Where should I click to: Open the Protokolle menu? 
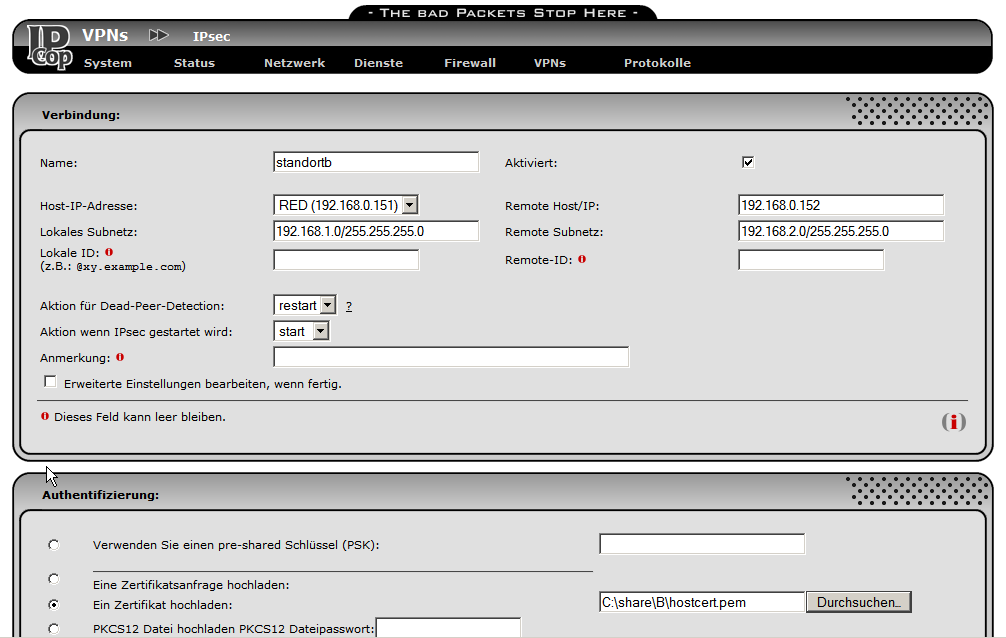(657, 63)
